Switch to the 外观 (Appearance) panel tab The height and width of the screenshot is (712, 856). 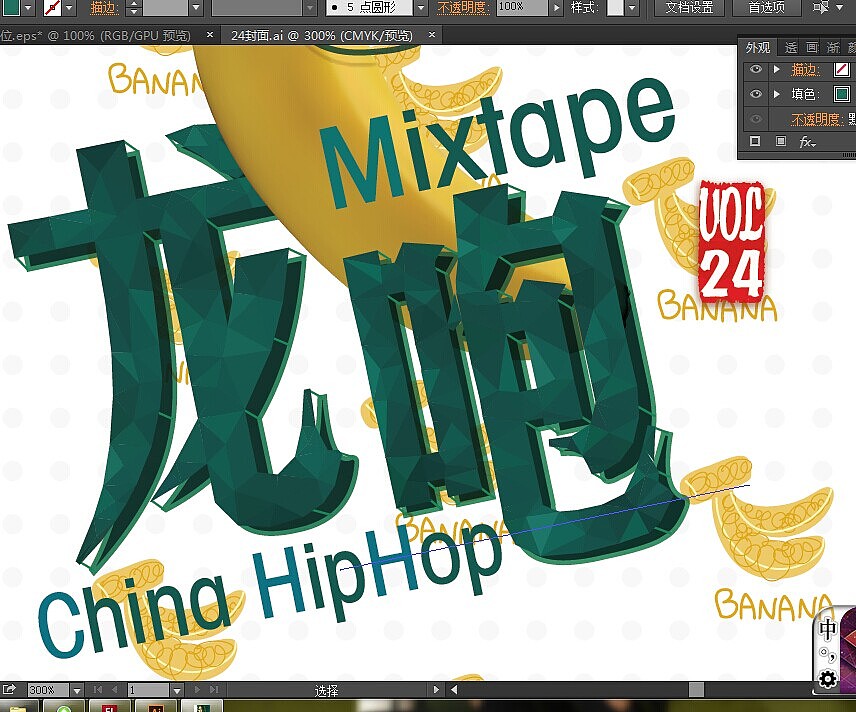pos(756,47)
